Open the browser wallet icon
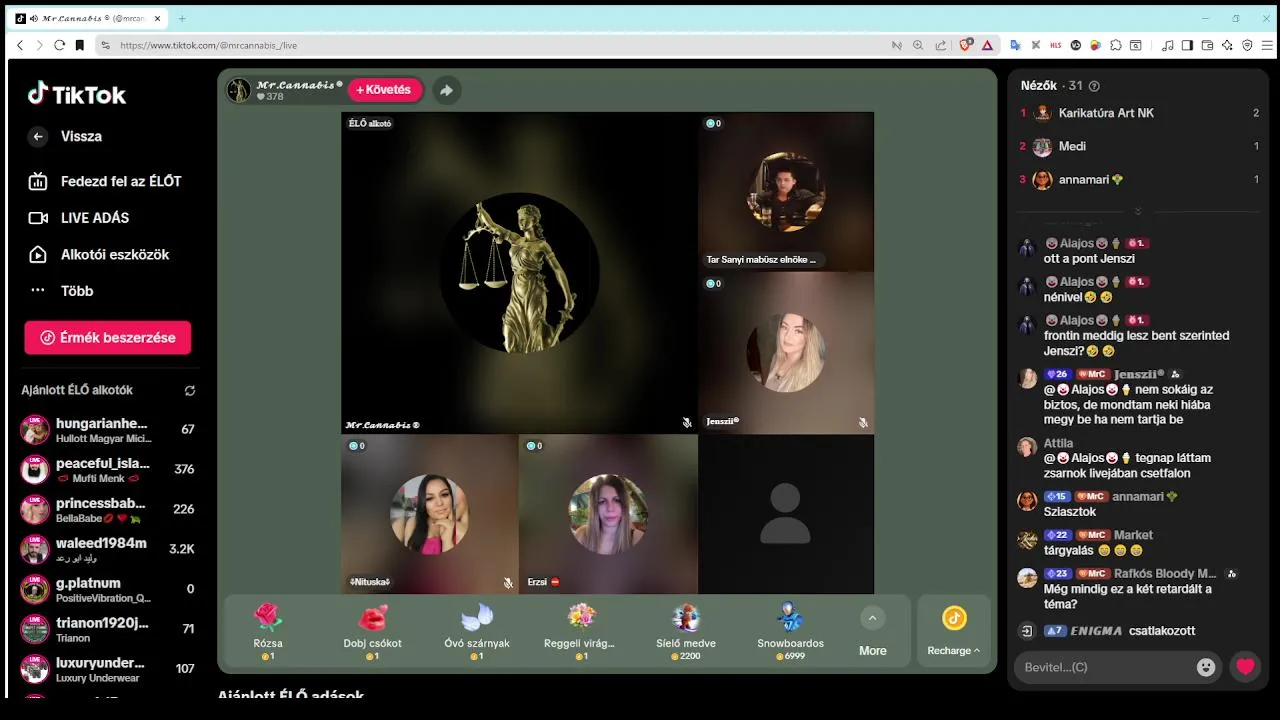This screenshot has width=1280, height=720. point(1207,45)
